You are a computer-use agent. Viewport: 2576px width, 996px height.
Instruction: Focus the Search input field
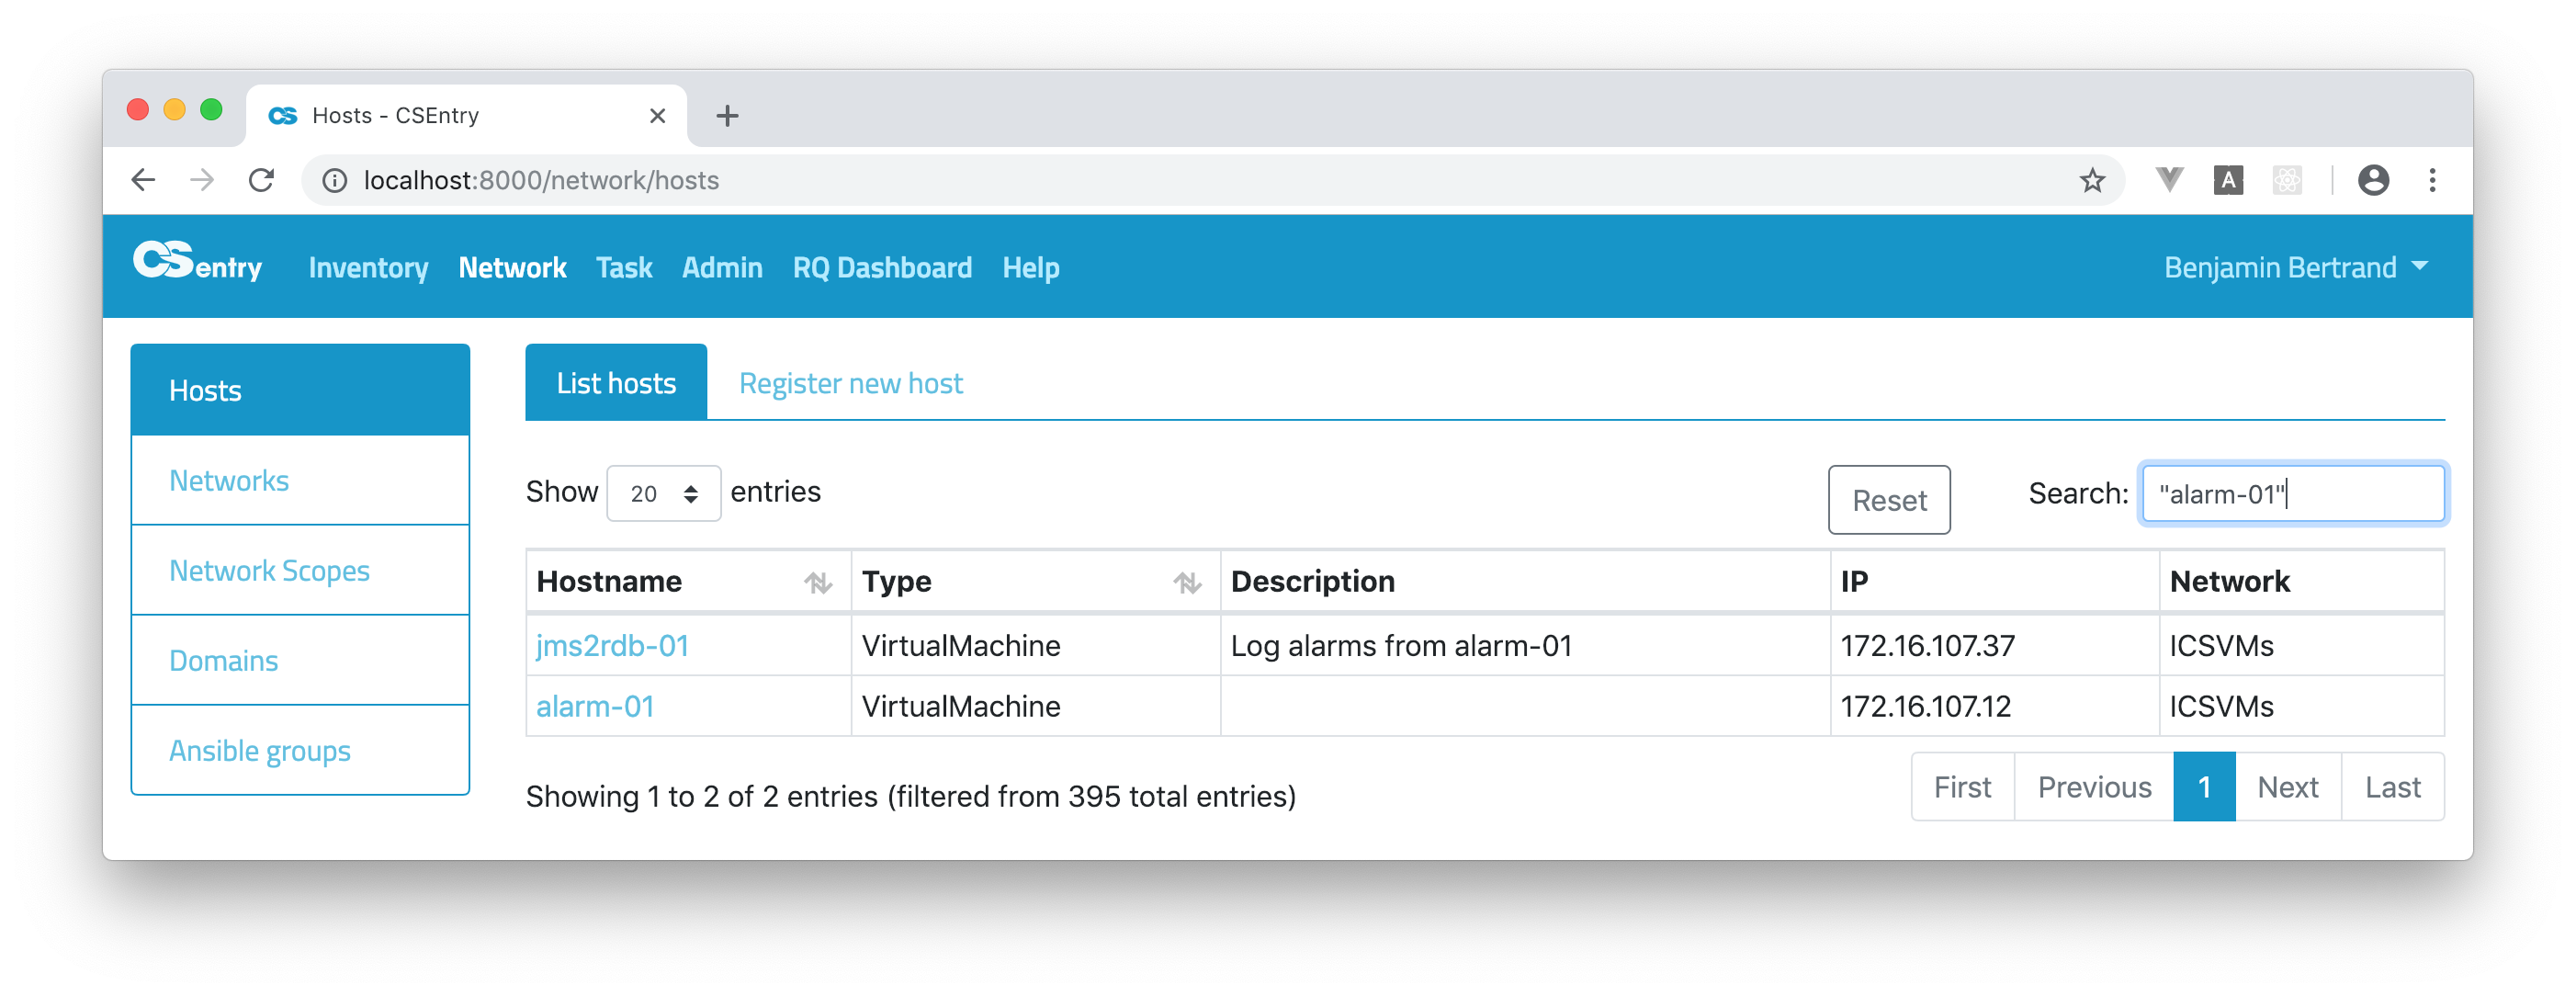pyautogui.click(x=2292, y=494)
